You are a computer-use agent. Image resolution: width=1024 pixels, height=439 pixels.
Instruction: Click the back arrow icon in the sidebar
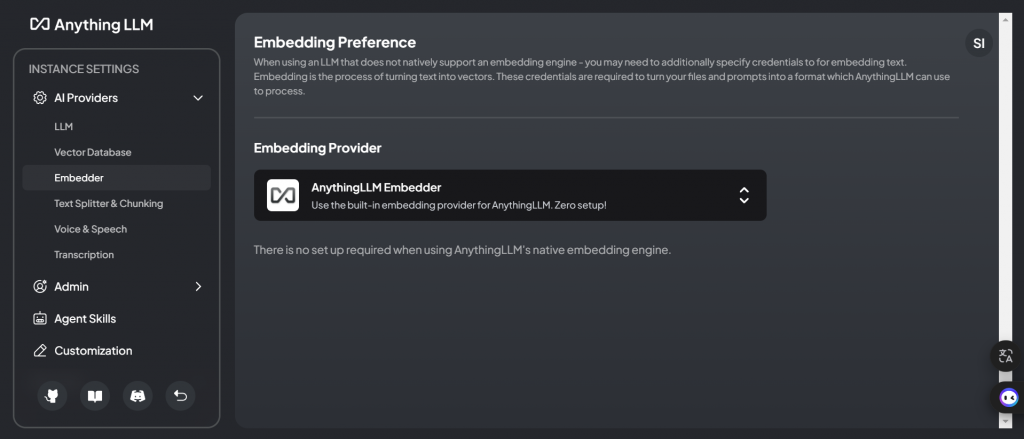click(x=180, y=396)
